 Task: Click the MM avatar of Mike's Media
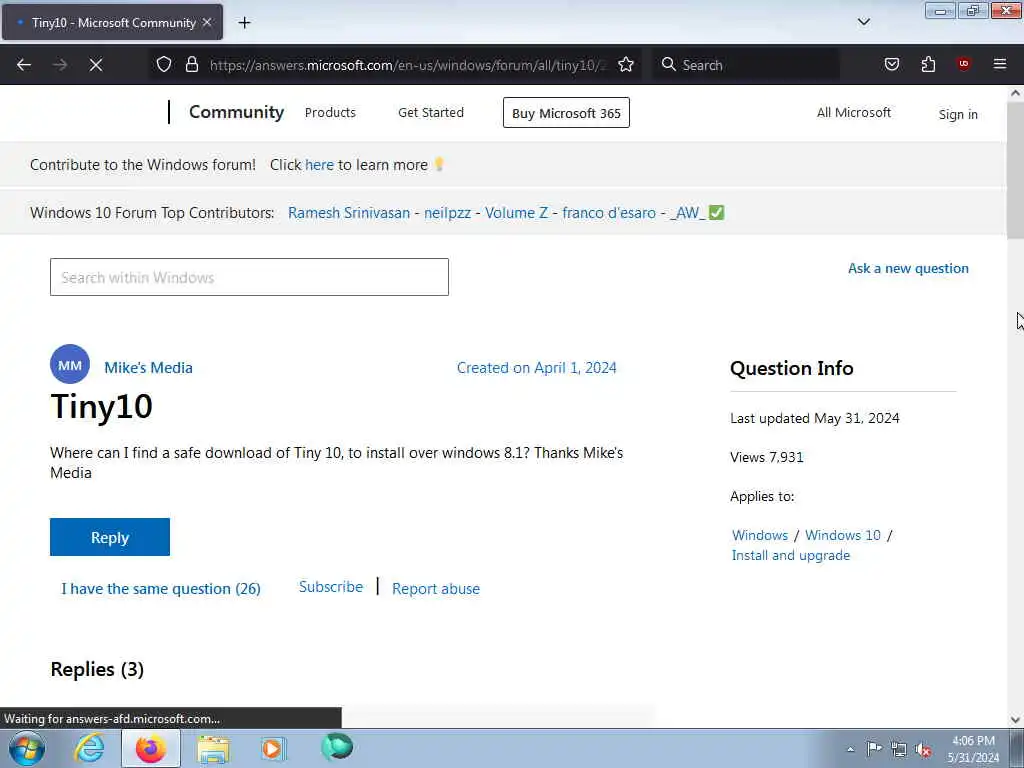coord(70,364)
